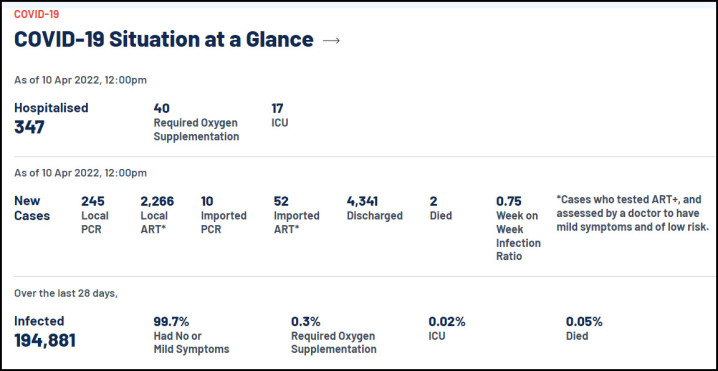The height and width of the screenshot is (371, 718).
Task: Click the arrow icon beside the title
Action: pos(331,41)
